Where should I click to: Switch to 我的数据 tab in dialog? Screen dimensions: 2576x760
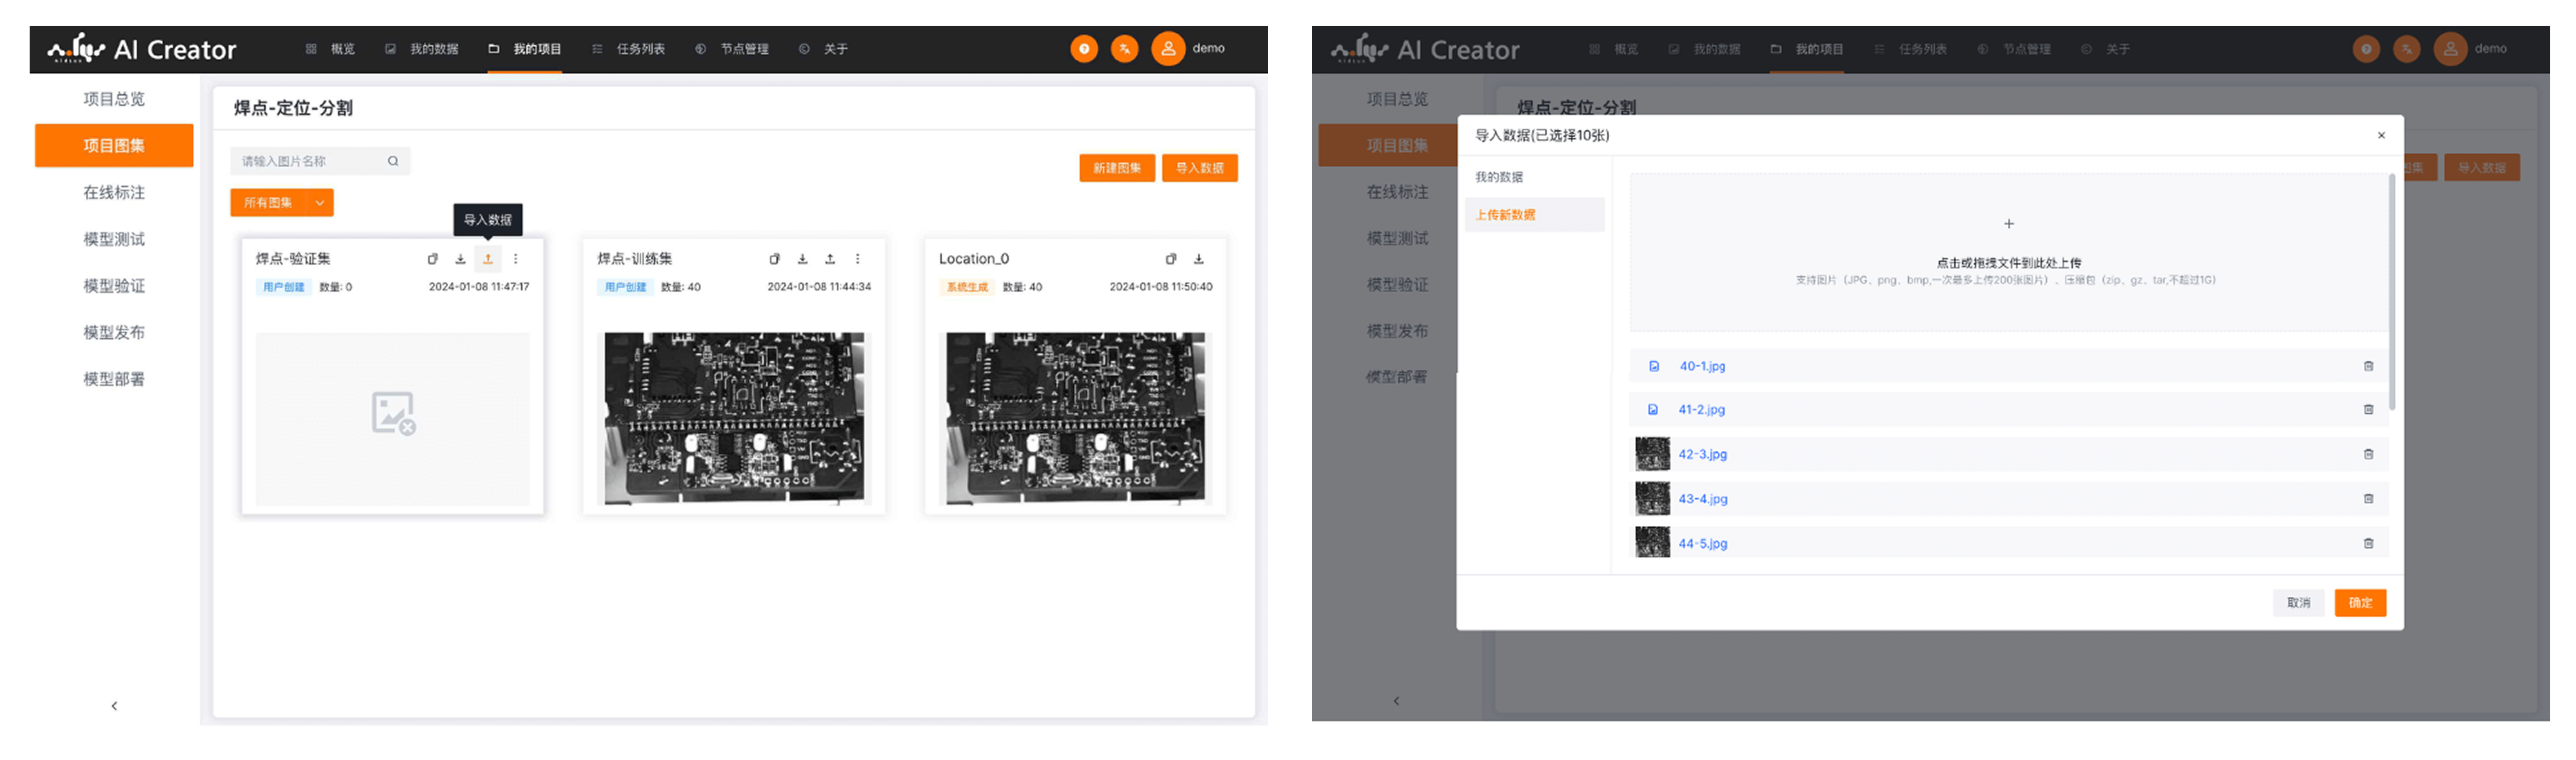[1498, 177]
